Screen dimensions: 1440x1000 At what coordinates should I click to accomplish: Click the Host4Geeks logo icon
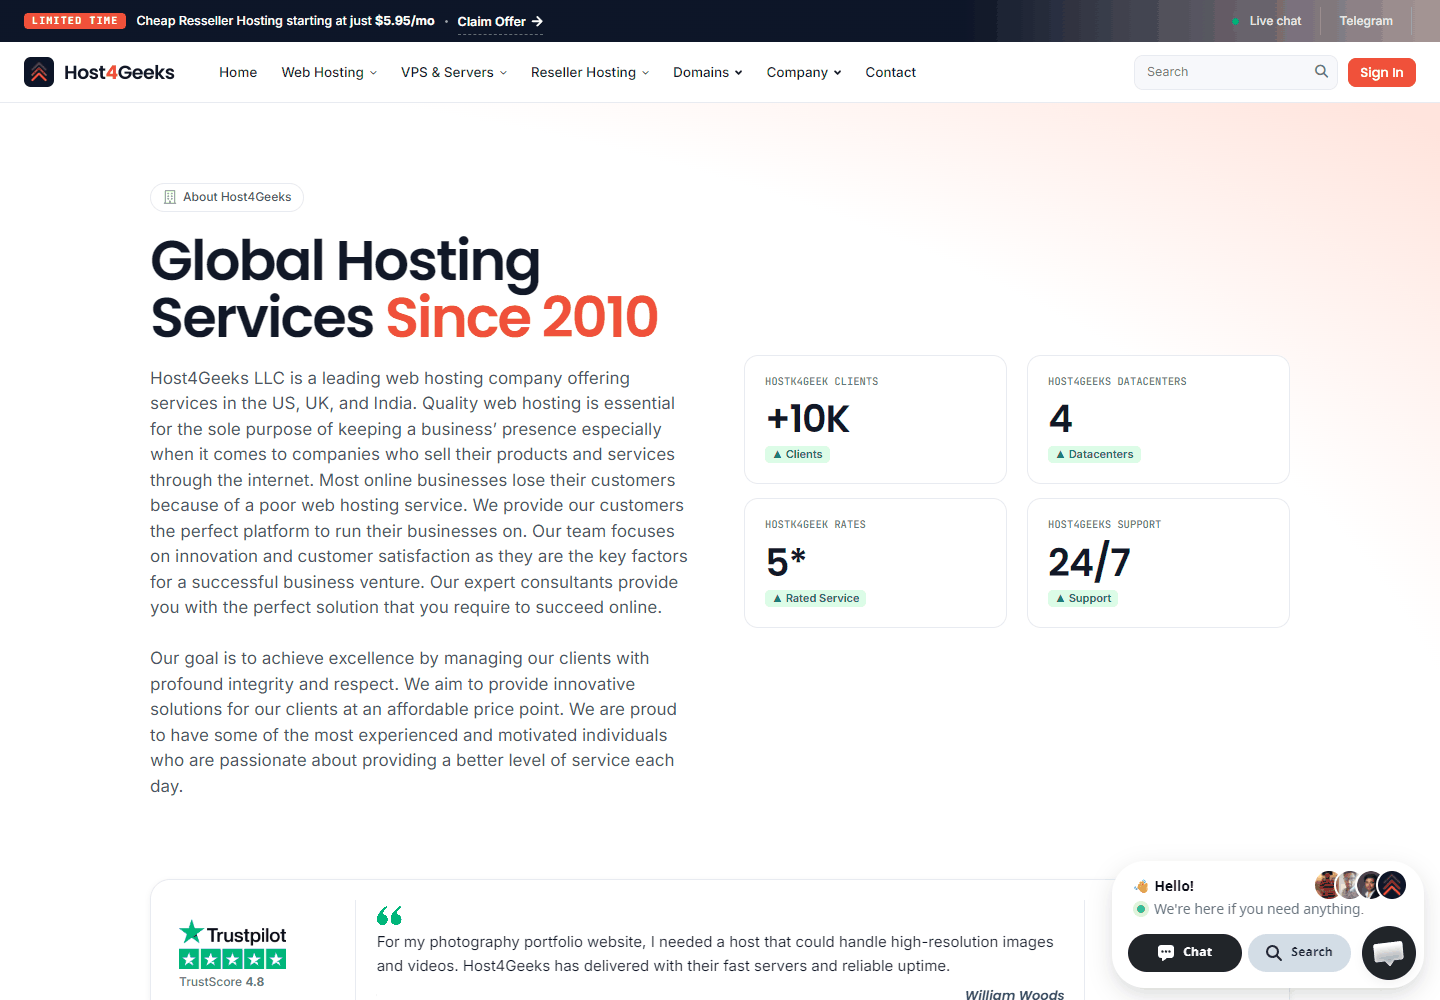click(x=39, y=72)
